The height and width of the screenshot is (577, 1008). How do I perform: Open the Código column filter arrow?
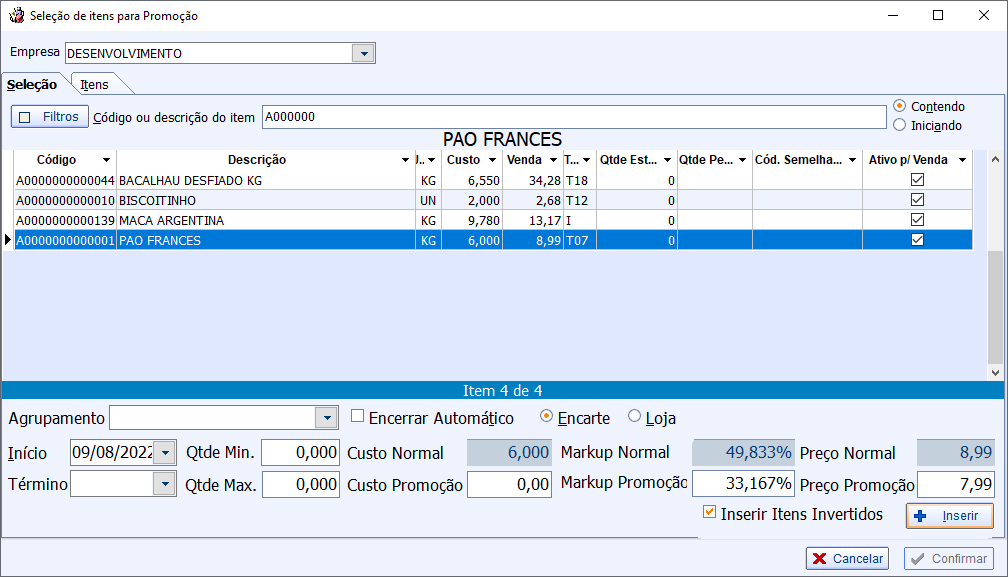point(106,160)
